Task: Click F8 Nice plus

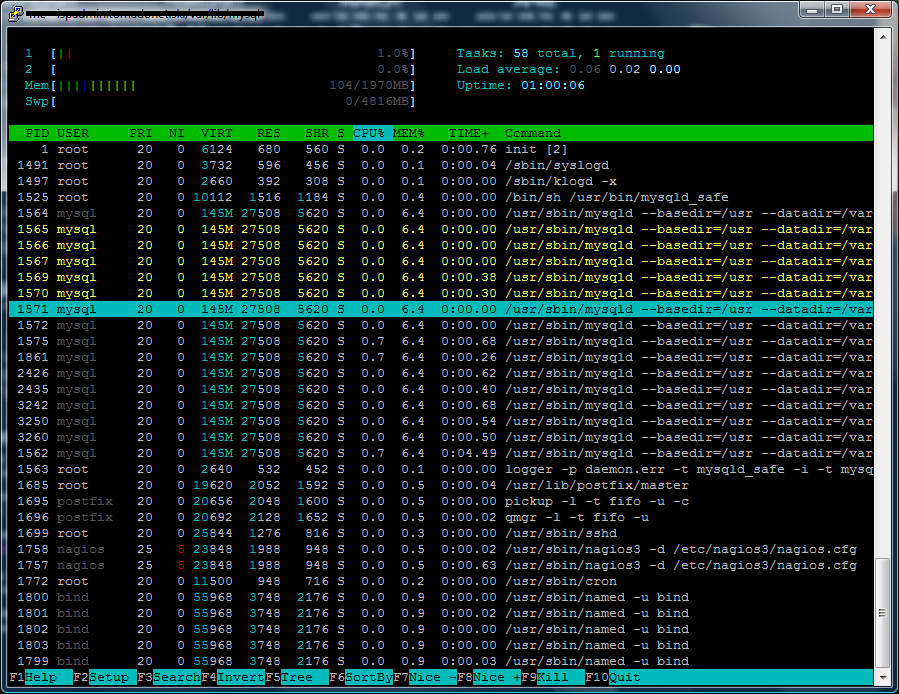Action: tap(489, 677)
